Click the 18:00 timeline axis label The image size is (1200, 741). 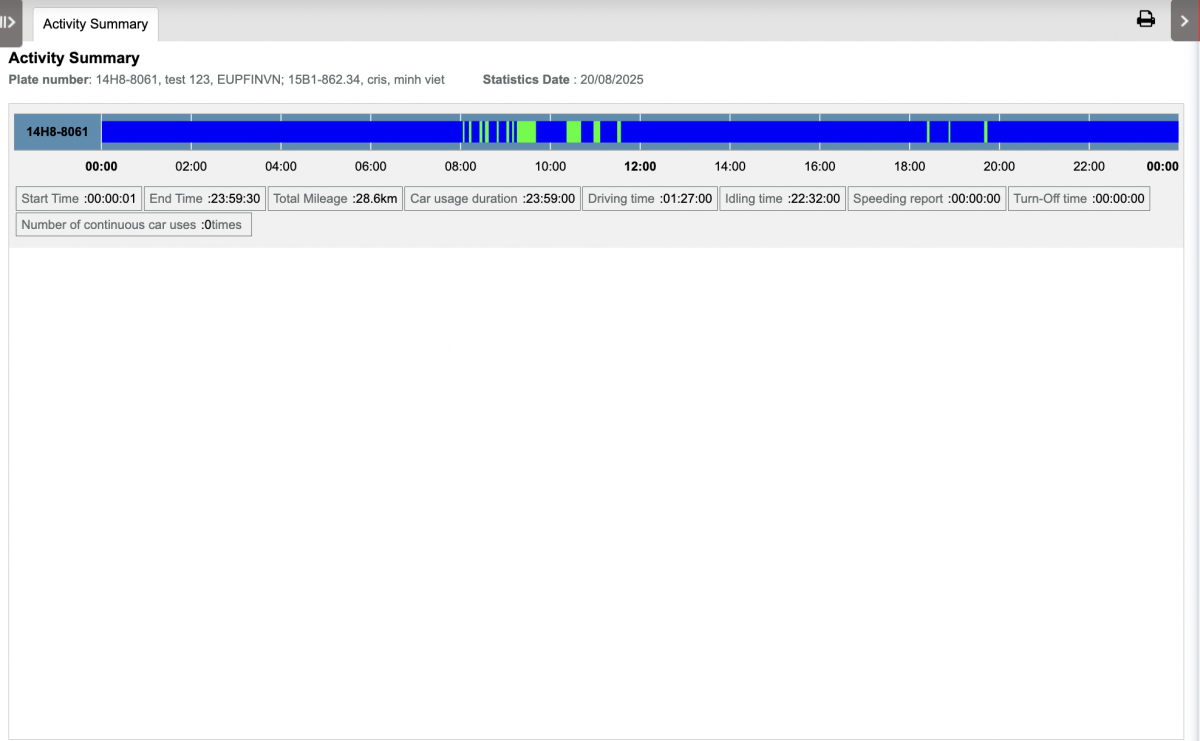[909, 167]
